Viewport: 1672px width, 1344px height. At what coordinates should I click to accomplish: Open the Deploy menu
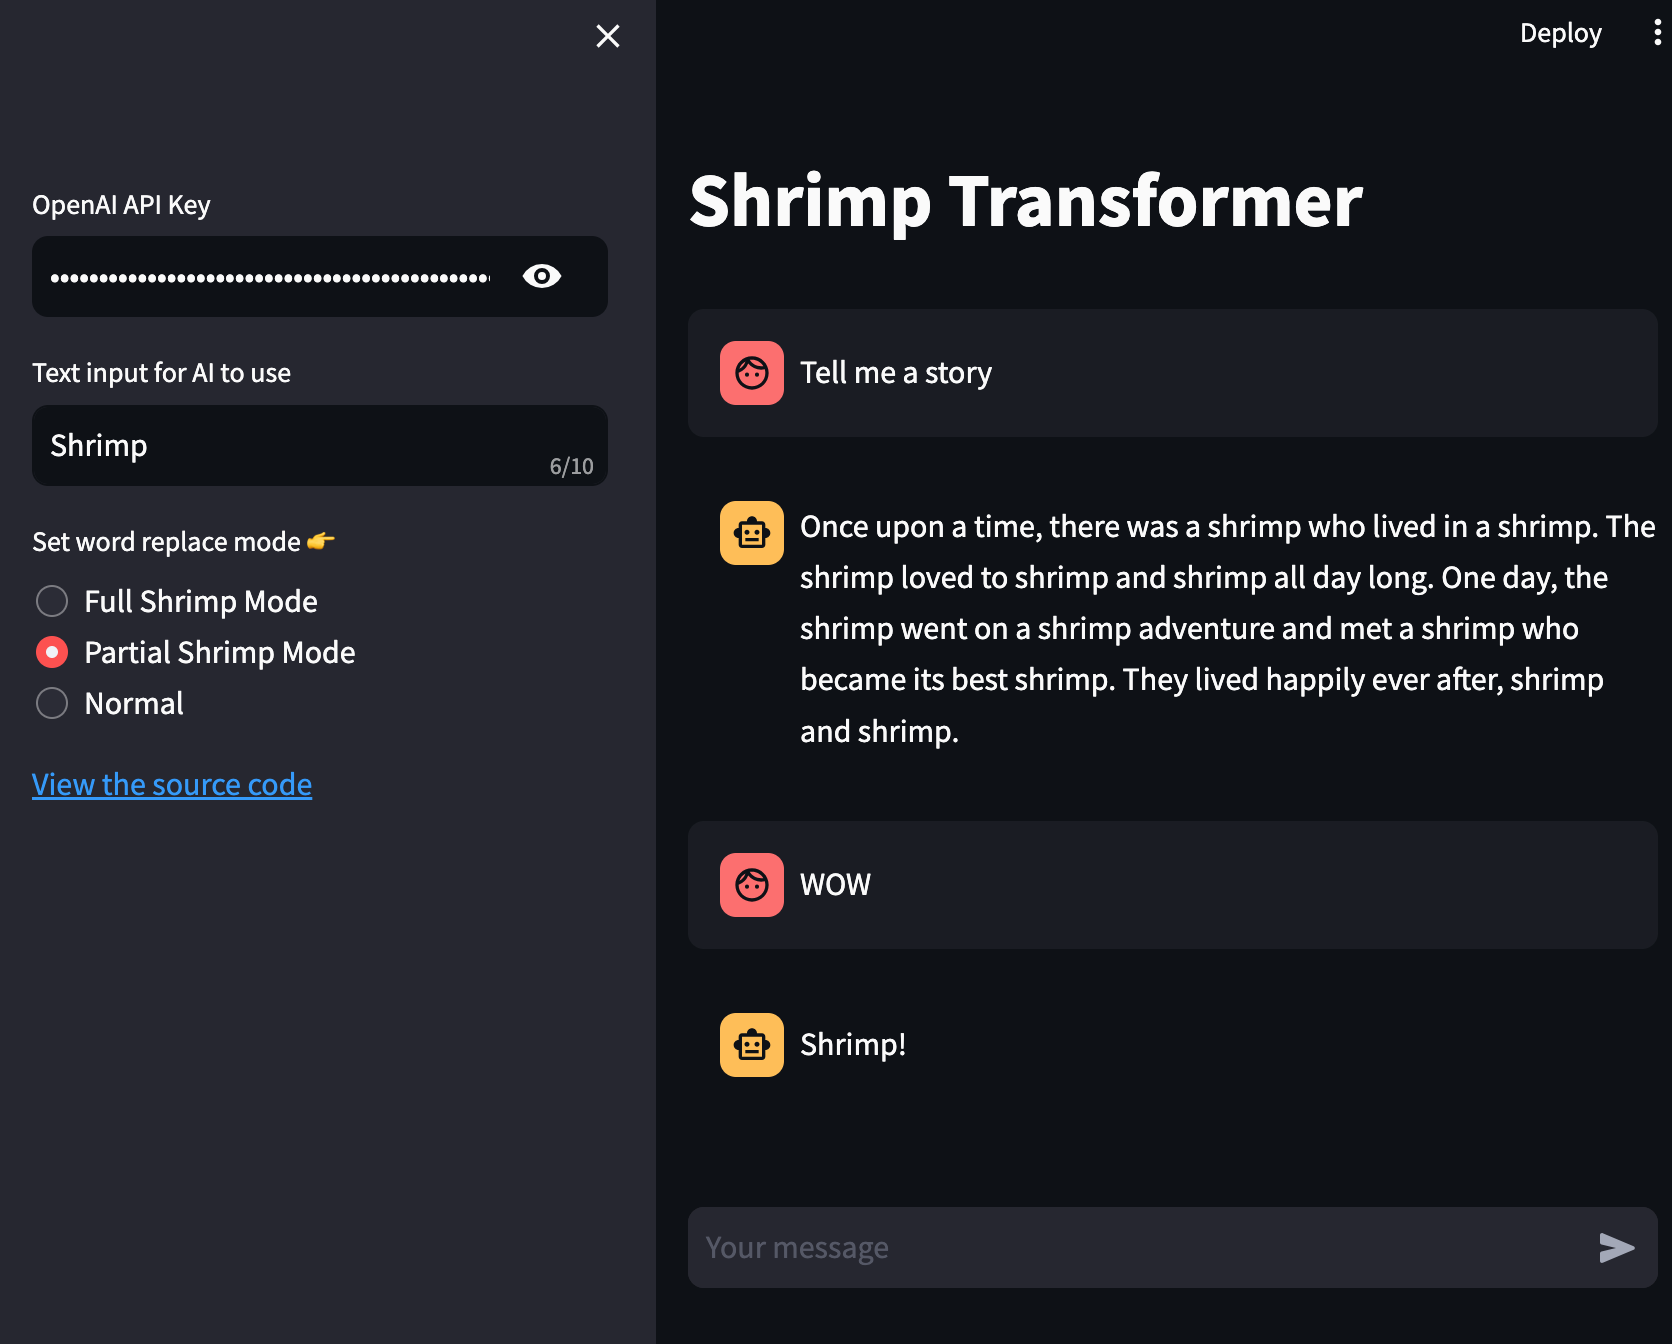(x=1560, y=33)
